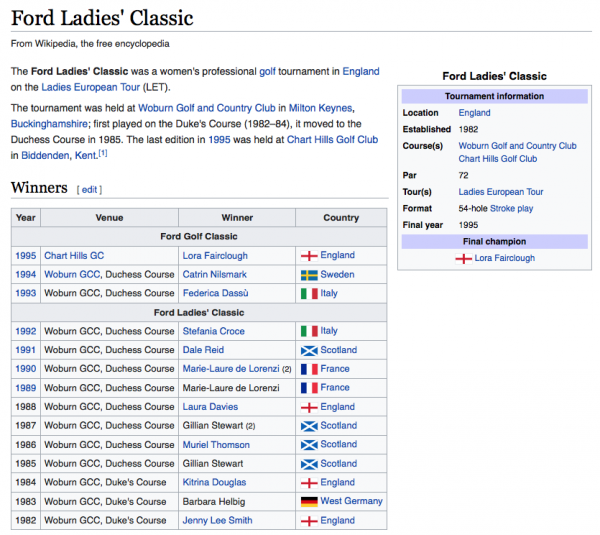Viewport: 600px width, 535px height.
Task: Open the golf link in the intro
Action: [267, 72]
